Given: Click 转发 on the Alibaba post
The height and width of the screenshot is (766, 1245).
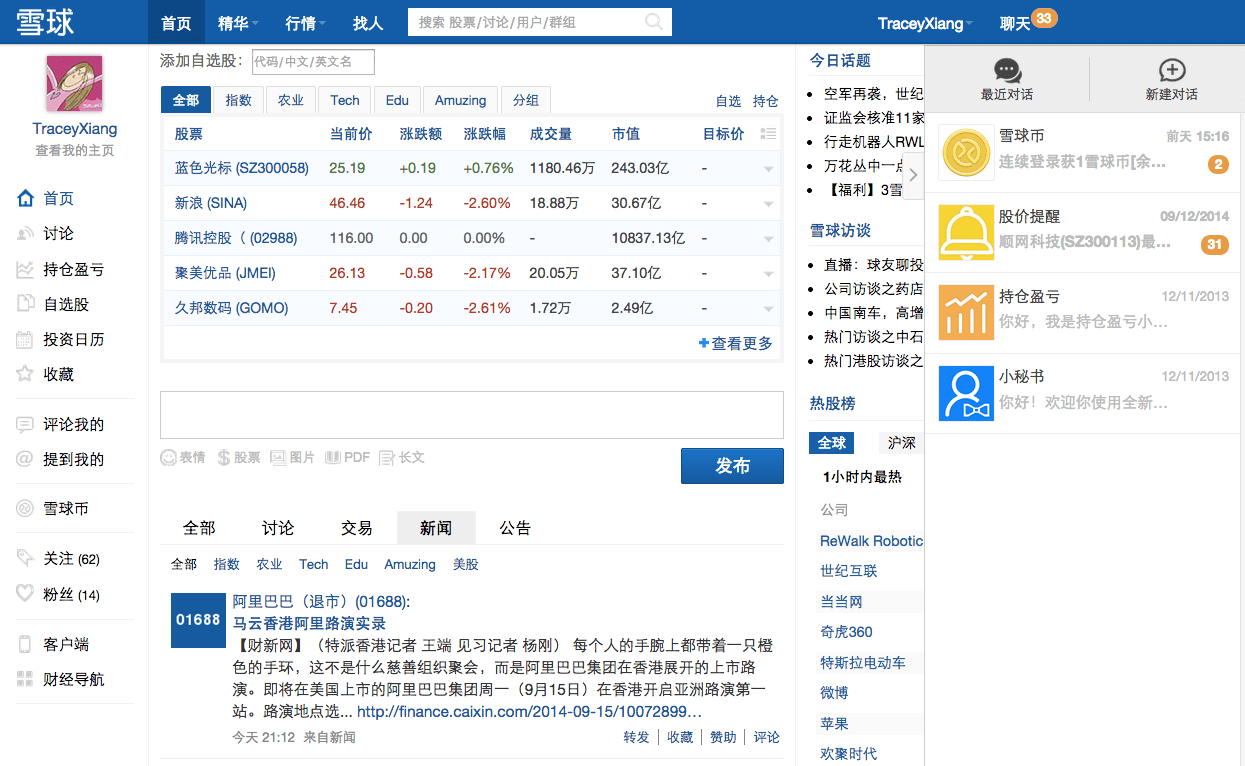Looking at the screenshot, I should [636, 737].
